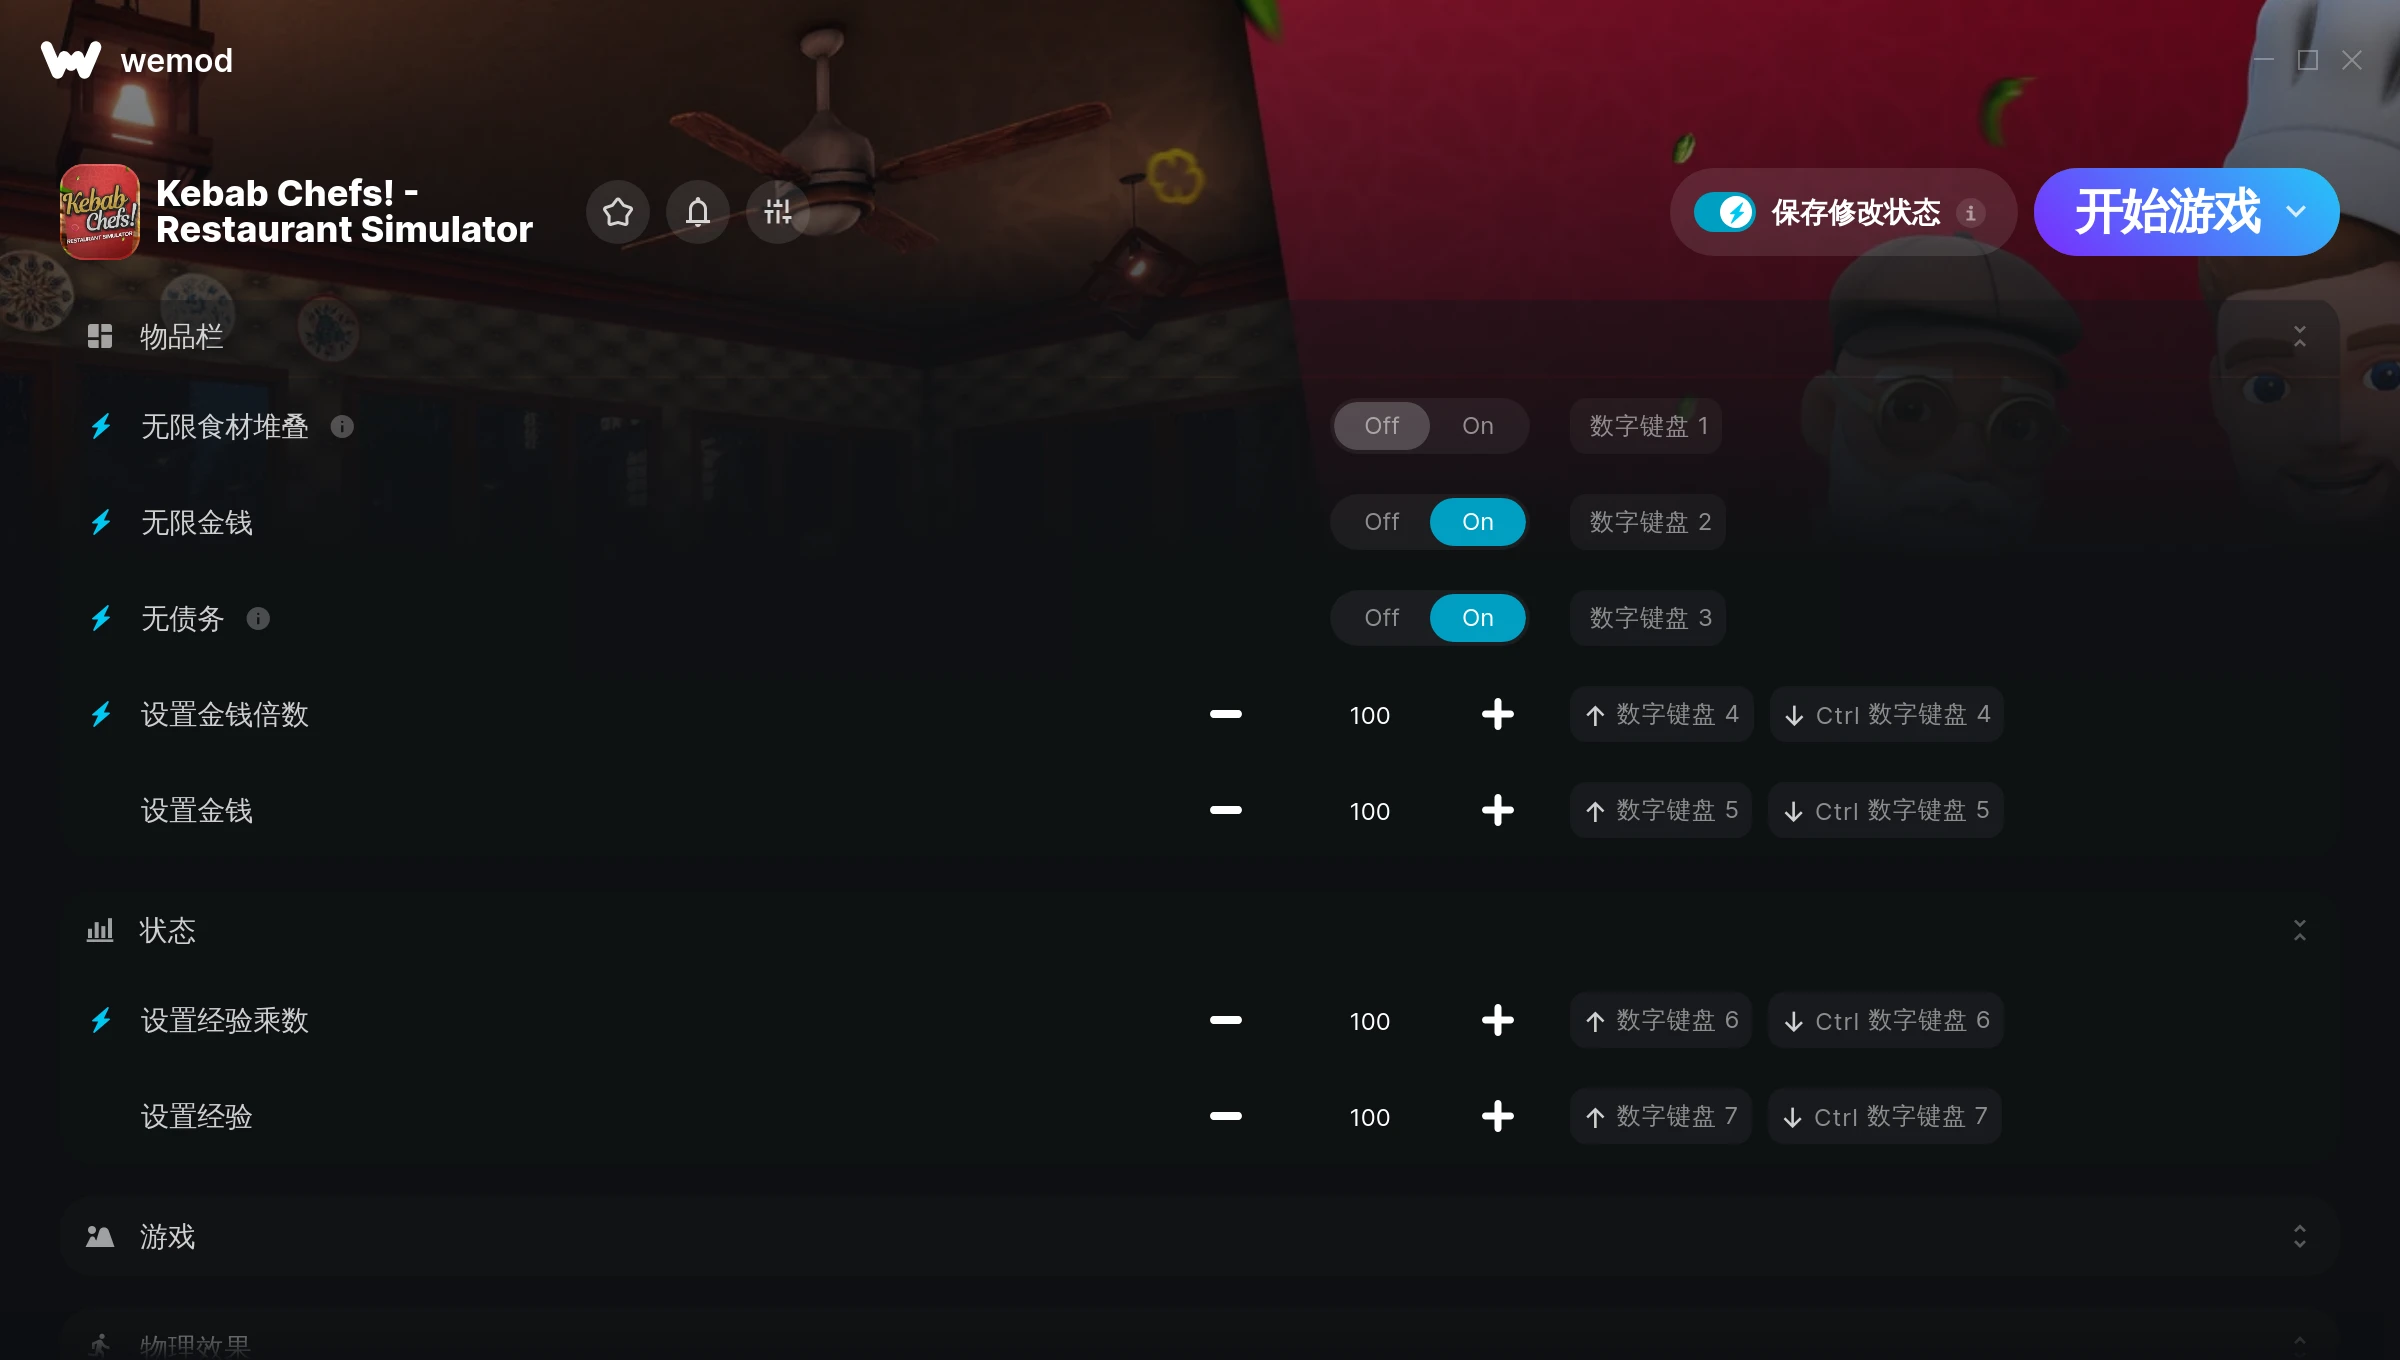Click the 开始游戏 button

[2167, 212]
